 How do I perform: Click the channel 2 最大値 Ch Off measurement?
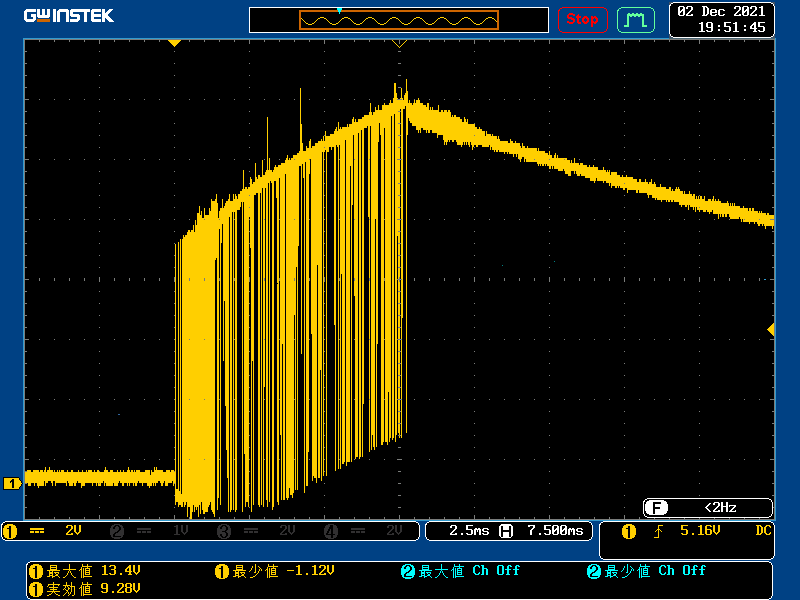[x=460, y=571]
